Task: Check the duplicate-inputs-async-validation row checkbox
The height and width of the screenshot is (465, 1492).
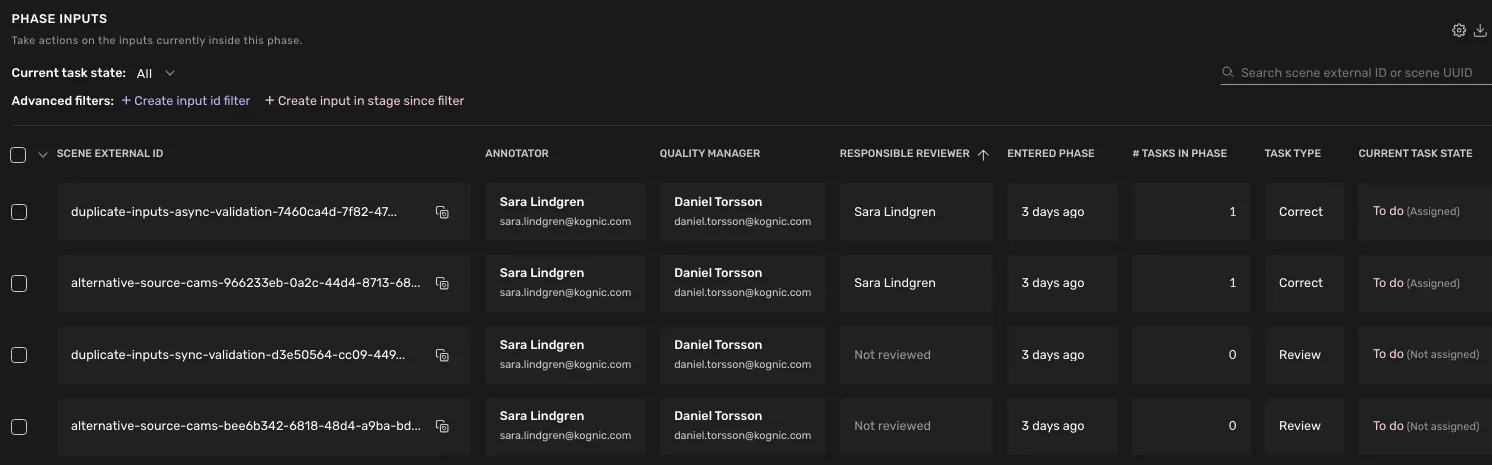Action: click(18, 212)
